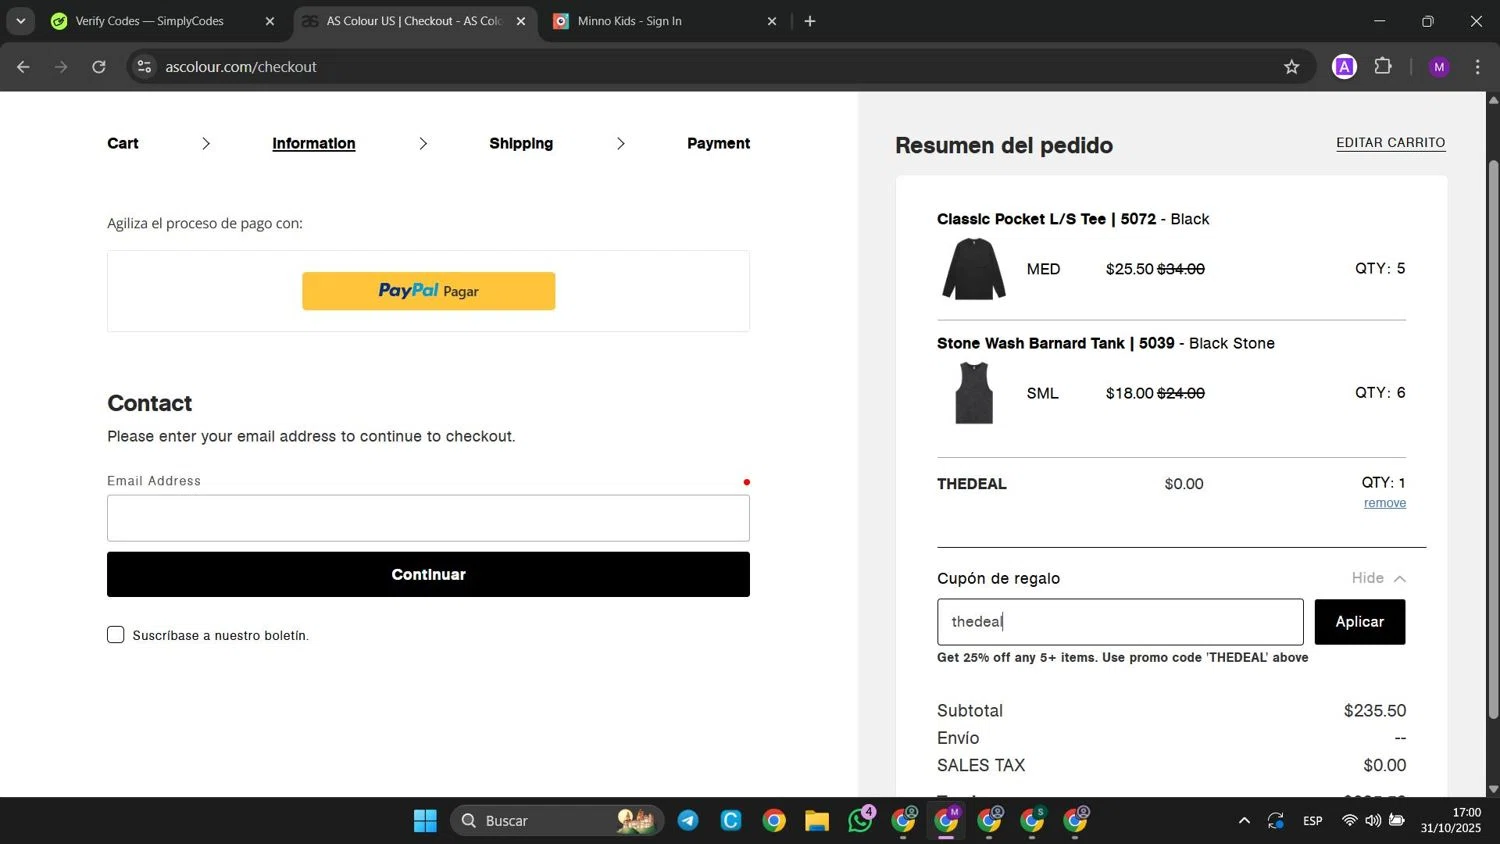
Task: Click the Barnard Tank's $18.00 price
Action: tap(1129, 393)
